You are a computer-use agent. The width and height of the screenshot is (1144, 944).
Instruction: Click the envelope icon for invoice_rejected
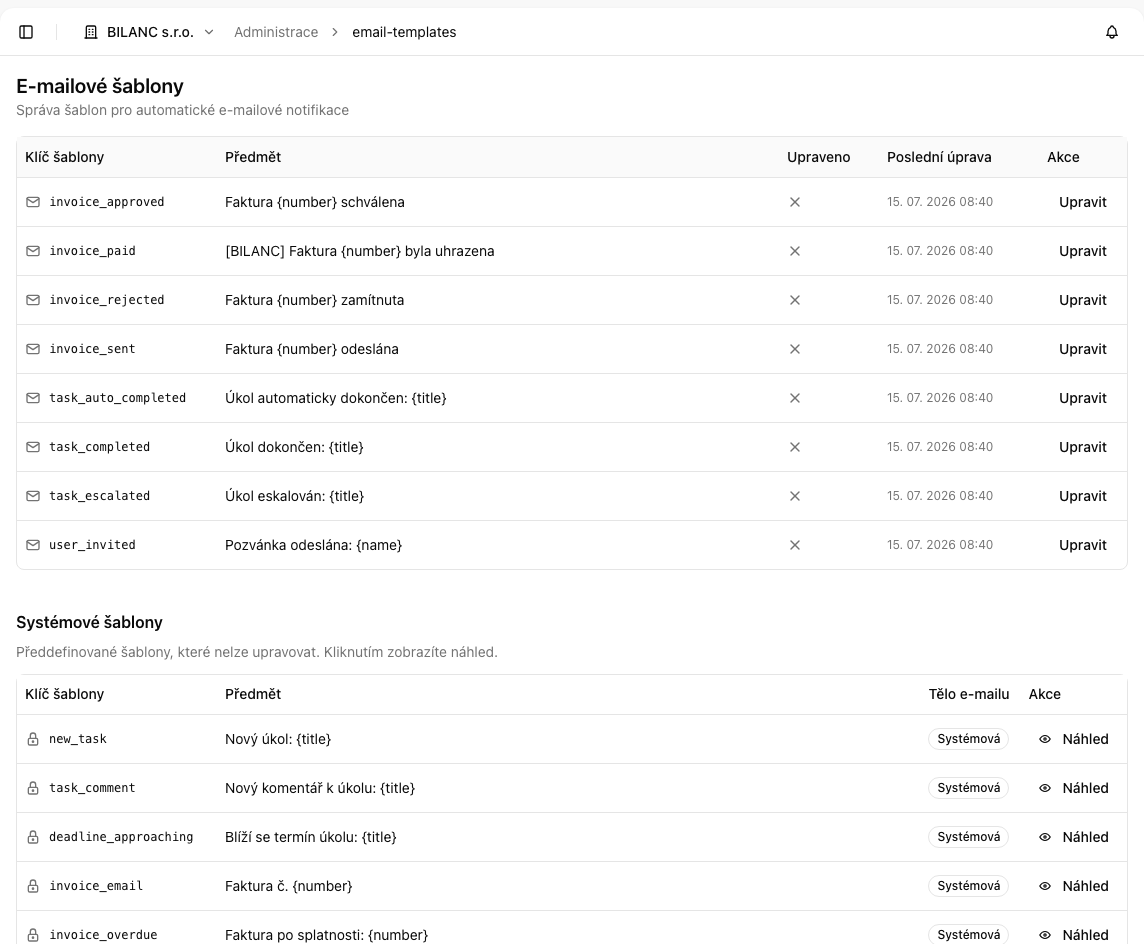[33, 300]
